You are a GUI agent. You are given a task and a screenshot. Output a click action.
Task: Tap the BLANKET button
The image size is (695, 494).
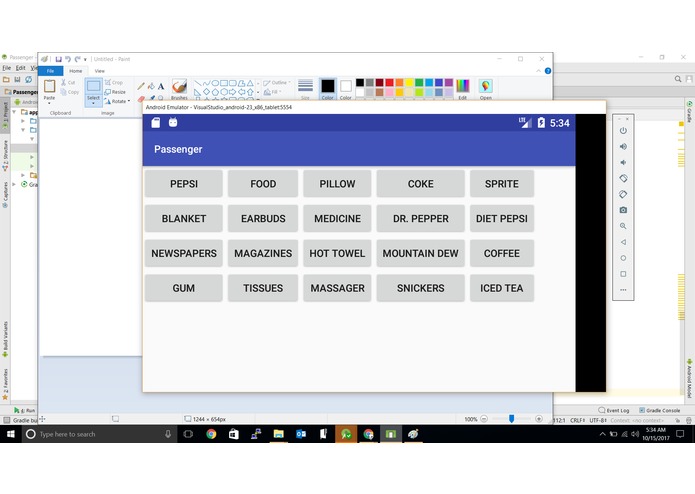184,219
